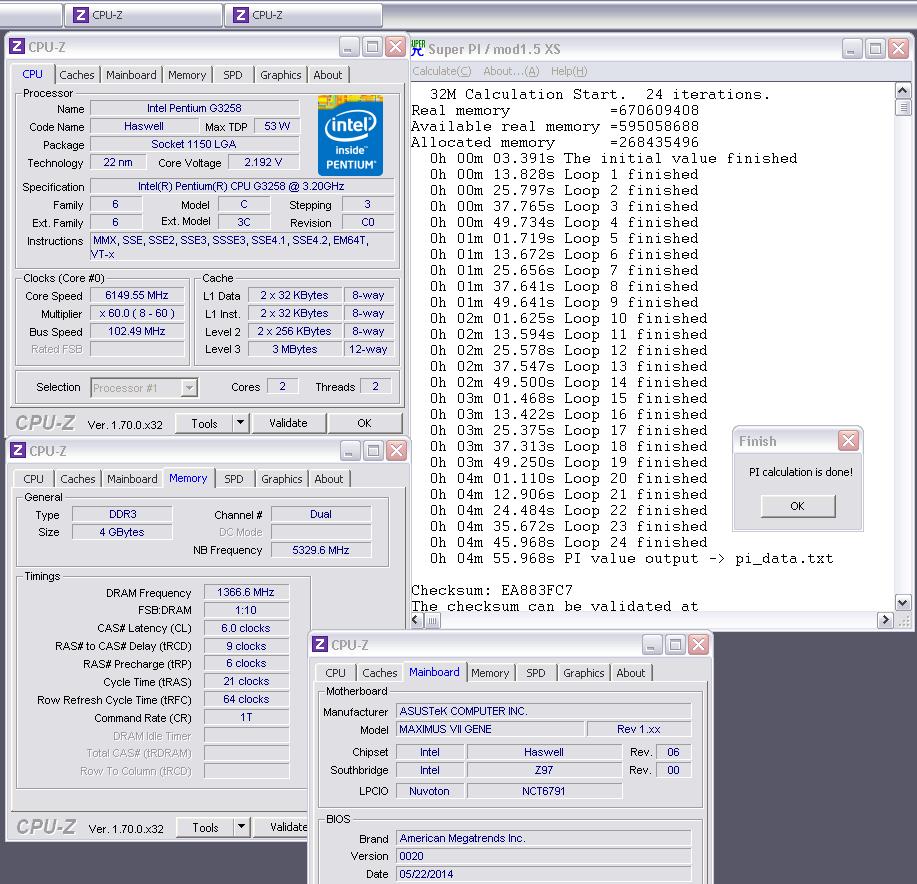
Task: Click the Checksum: EA883FC7 line
Action: click(492, 590)
